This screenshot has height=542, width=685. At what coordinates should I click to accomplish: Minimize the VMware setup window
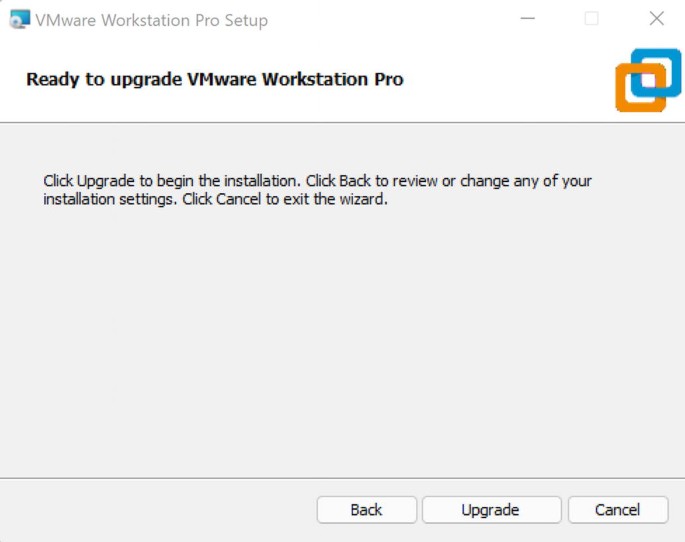(x=528, y=19)
